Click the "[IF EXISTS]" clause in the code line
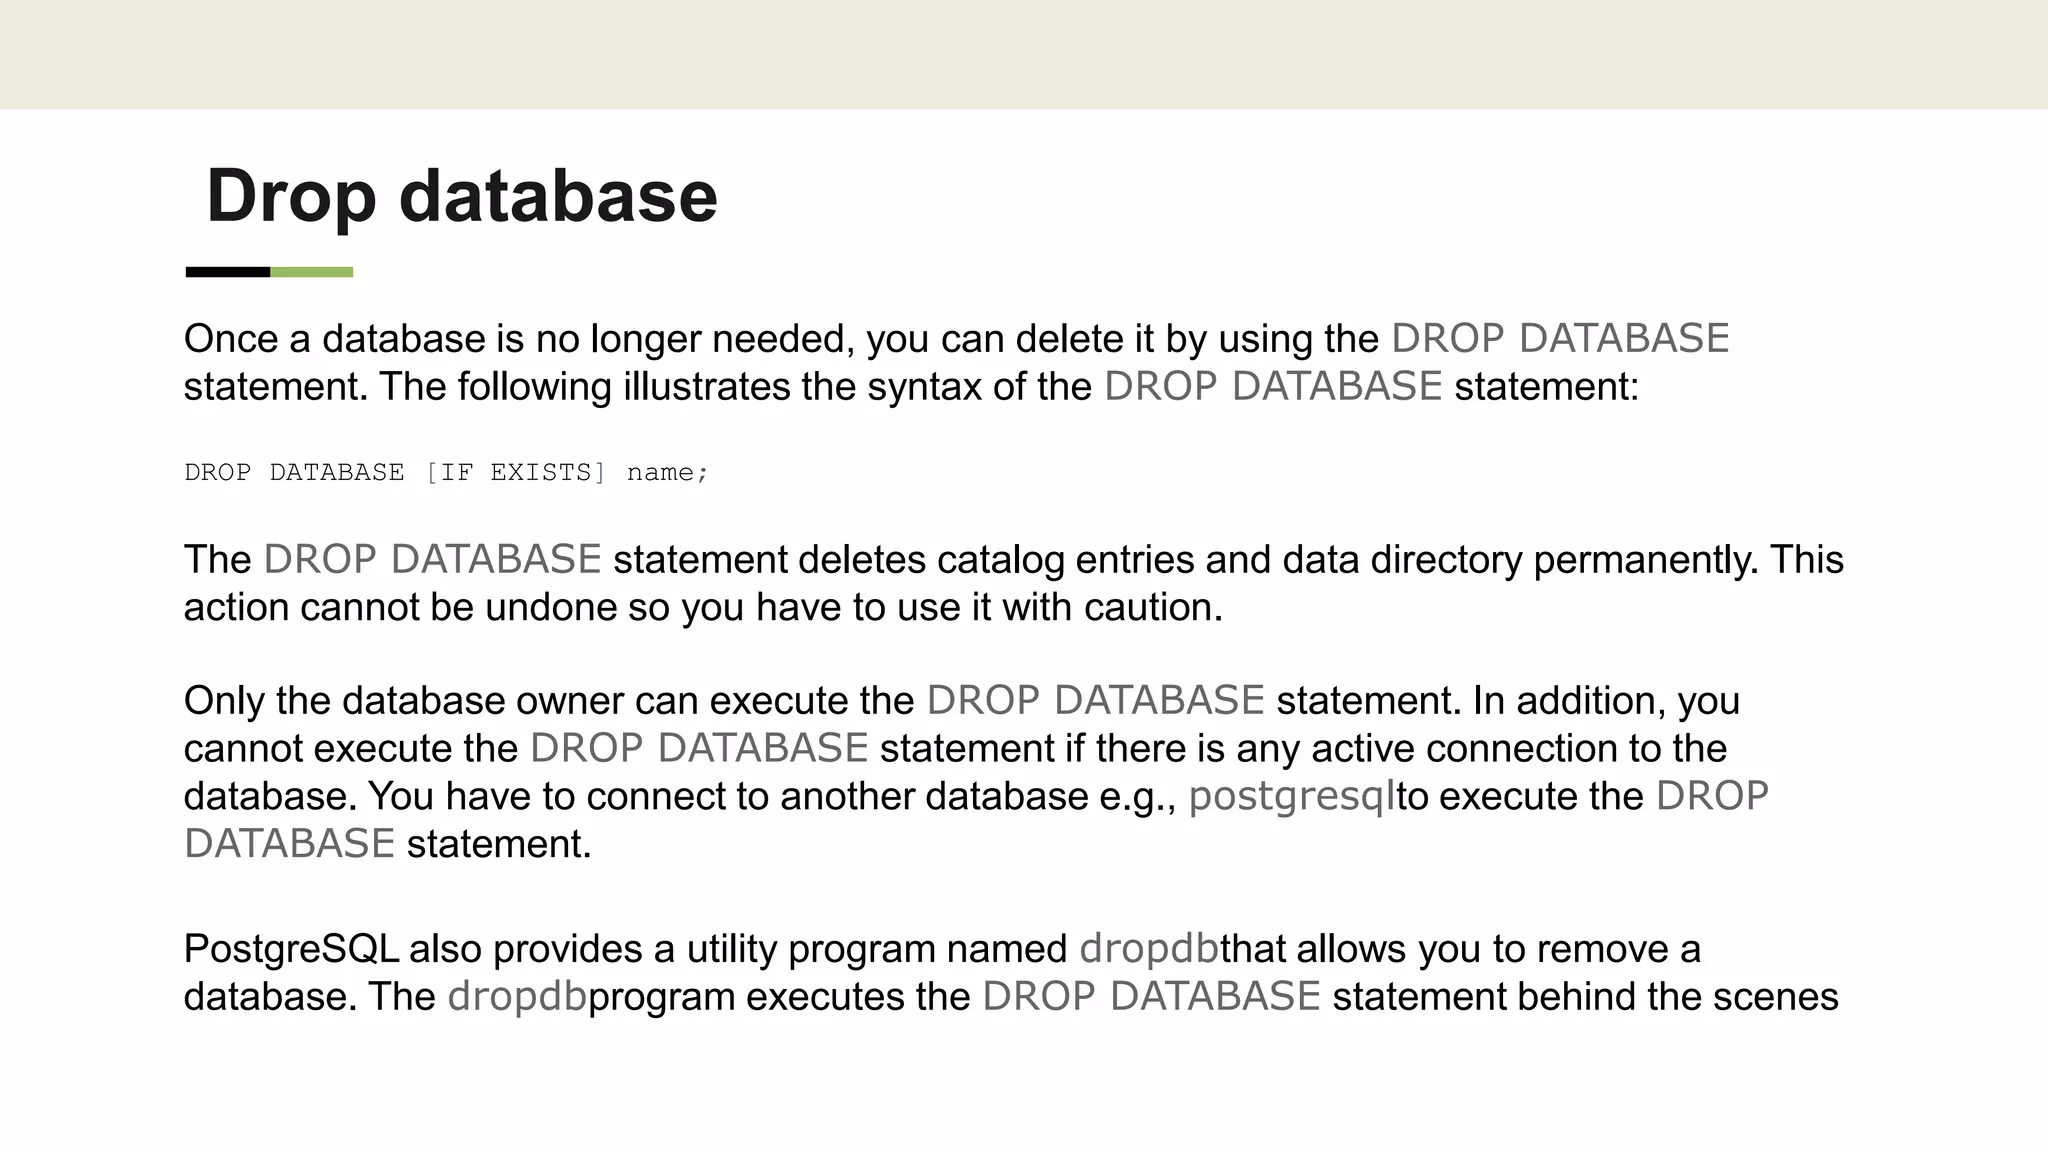Image resolution: width=2048 pixels, height=1152 pixels. click(515, 472)
